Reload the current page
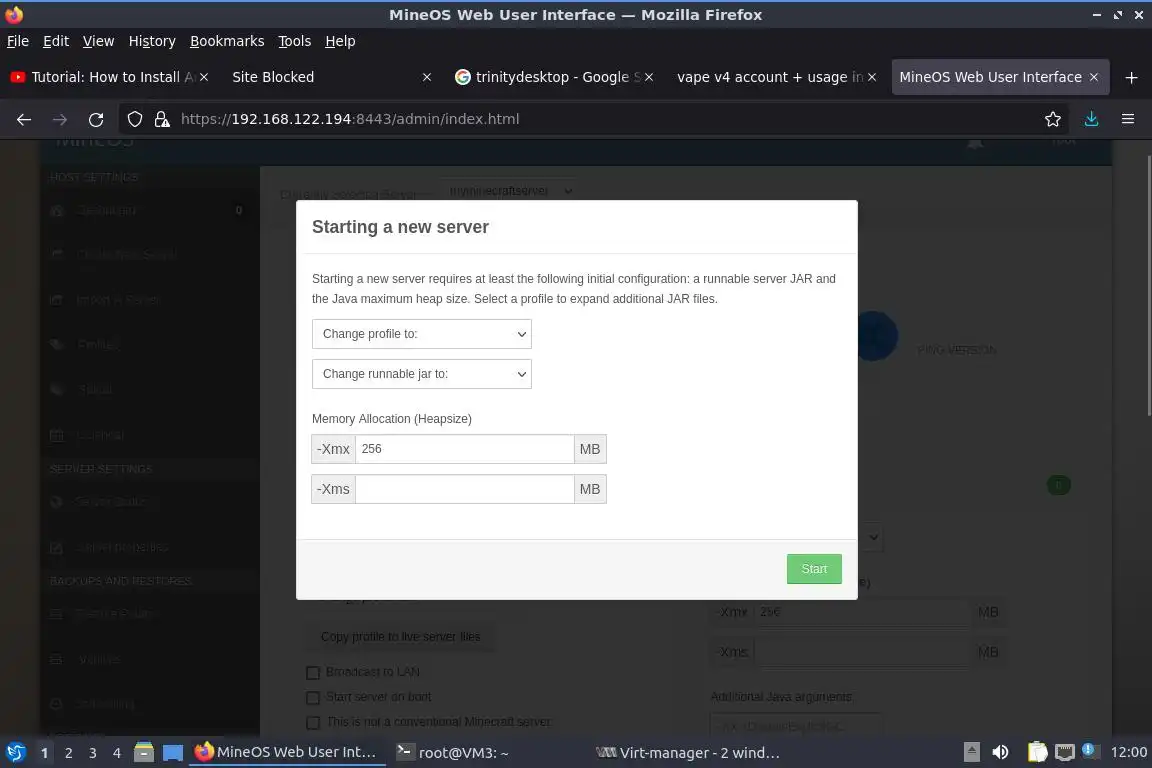 pos(96,119)
